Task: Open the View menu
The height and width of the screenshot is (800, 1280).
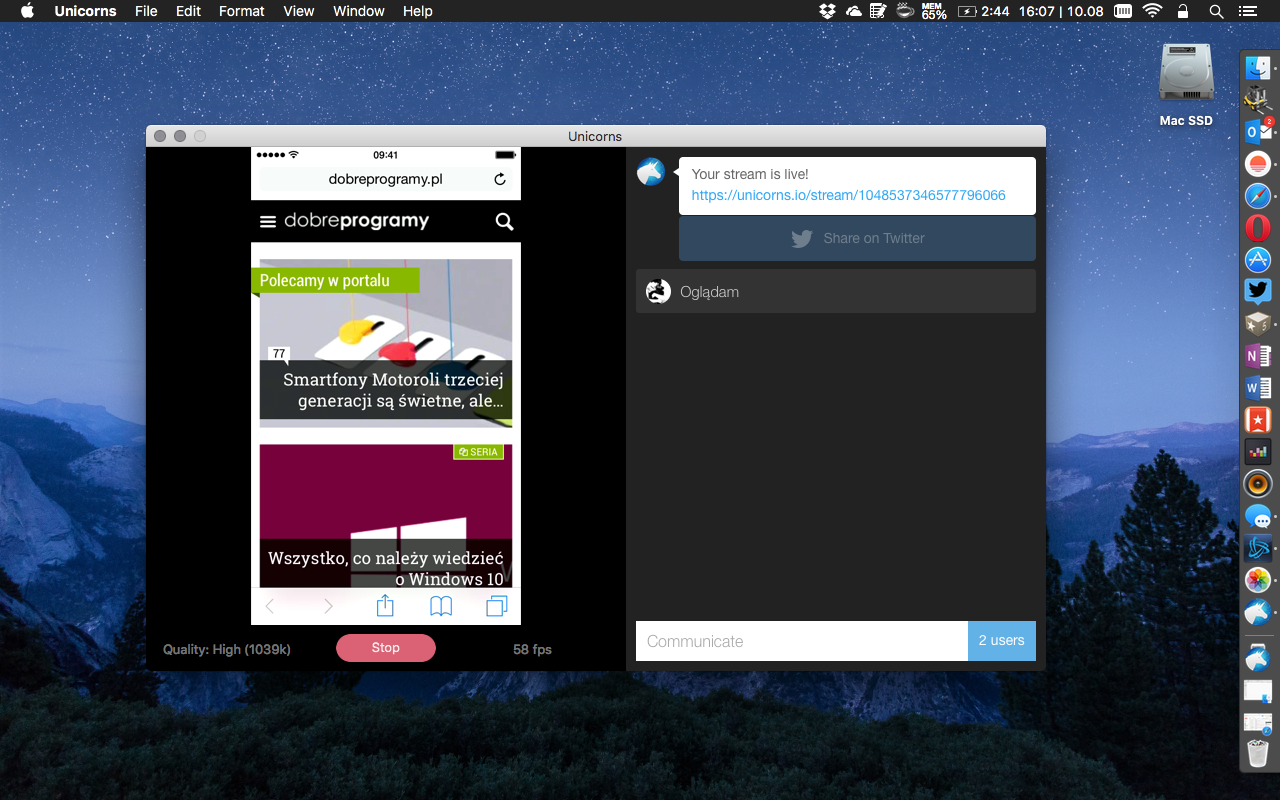Action: [x=299, y=11]
